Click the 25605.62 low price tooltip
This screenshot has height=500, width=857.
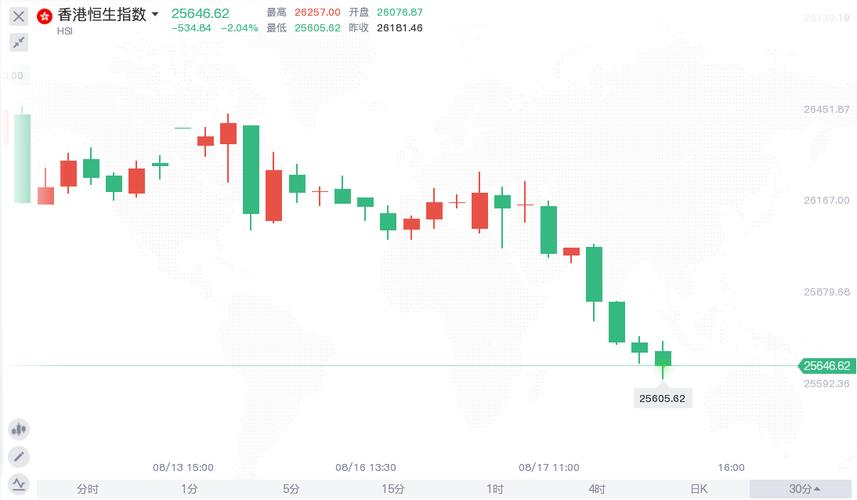(662, 398)
